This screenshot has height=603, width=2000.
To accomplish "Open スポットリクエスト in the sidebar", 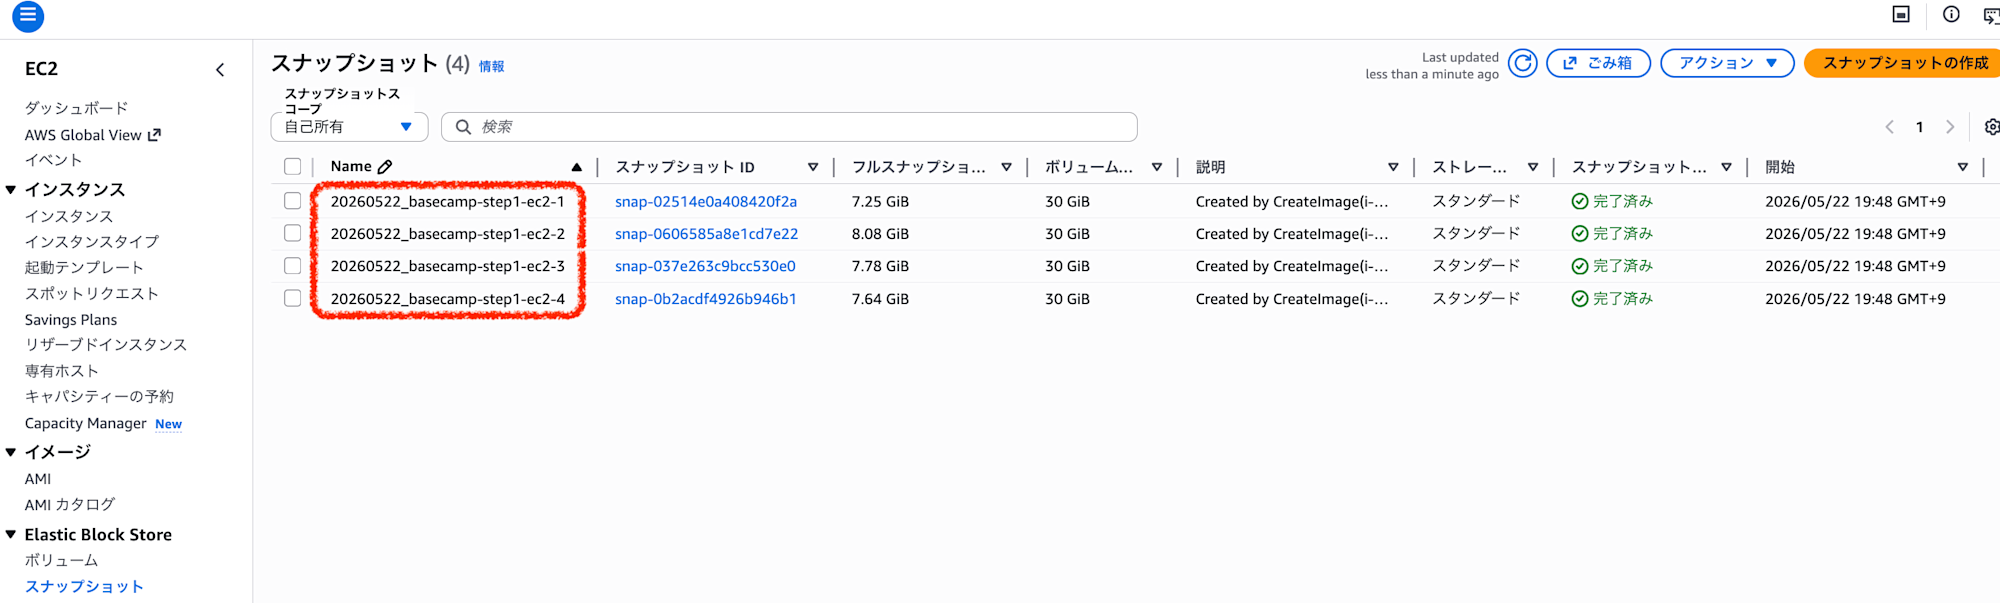I will pyautogui.click(x=92, y=294).
